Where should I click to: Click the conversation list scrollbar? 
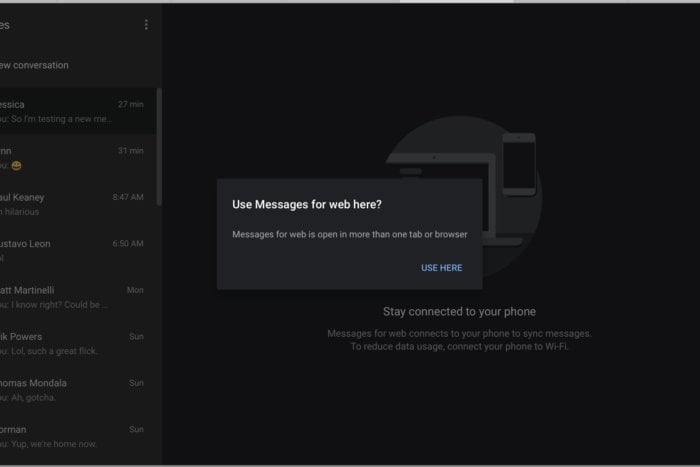(159, 147)
